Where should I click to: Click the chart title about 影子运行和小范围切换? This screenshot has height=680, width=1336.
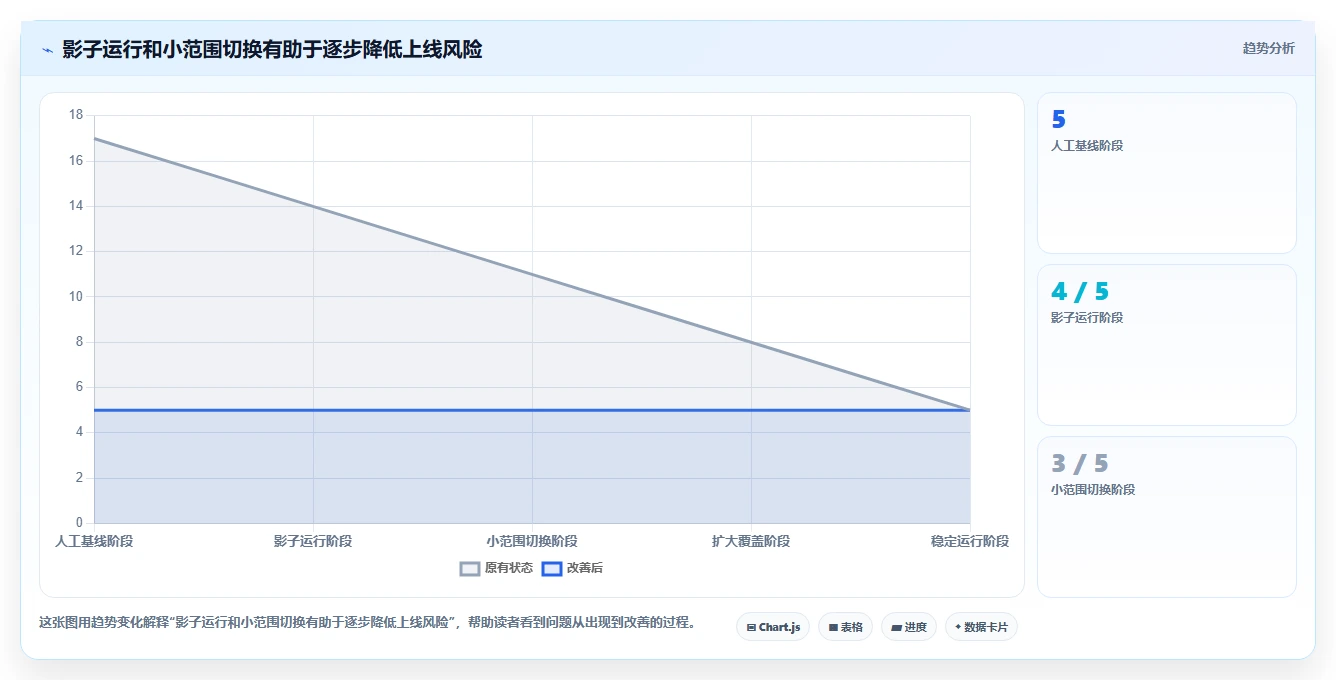[x=272, y=49]
